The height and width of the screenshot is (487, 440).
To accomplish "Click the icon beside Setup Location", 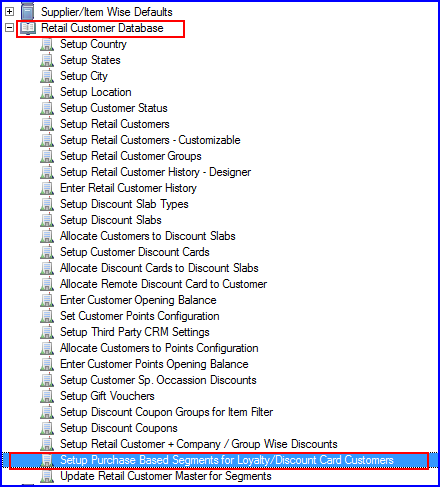I will pos(47,92).
